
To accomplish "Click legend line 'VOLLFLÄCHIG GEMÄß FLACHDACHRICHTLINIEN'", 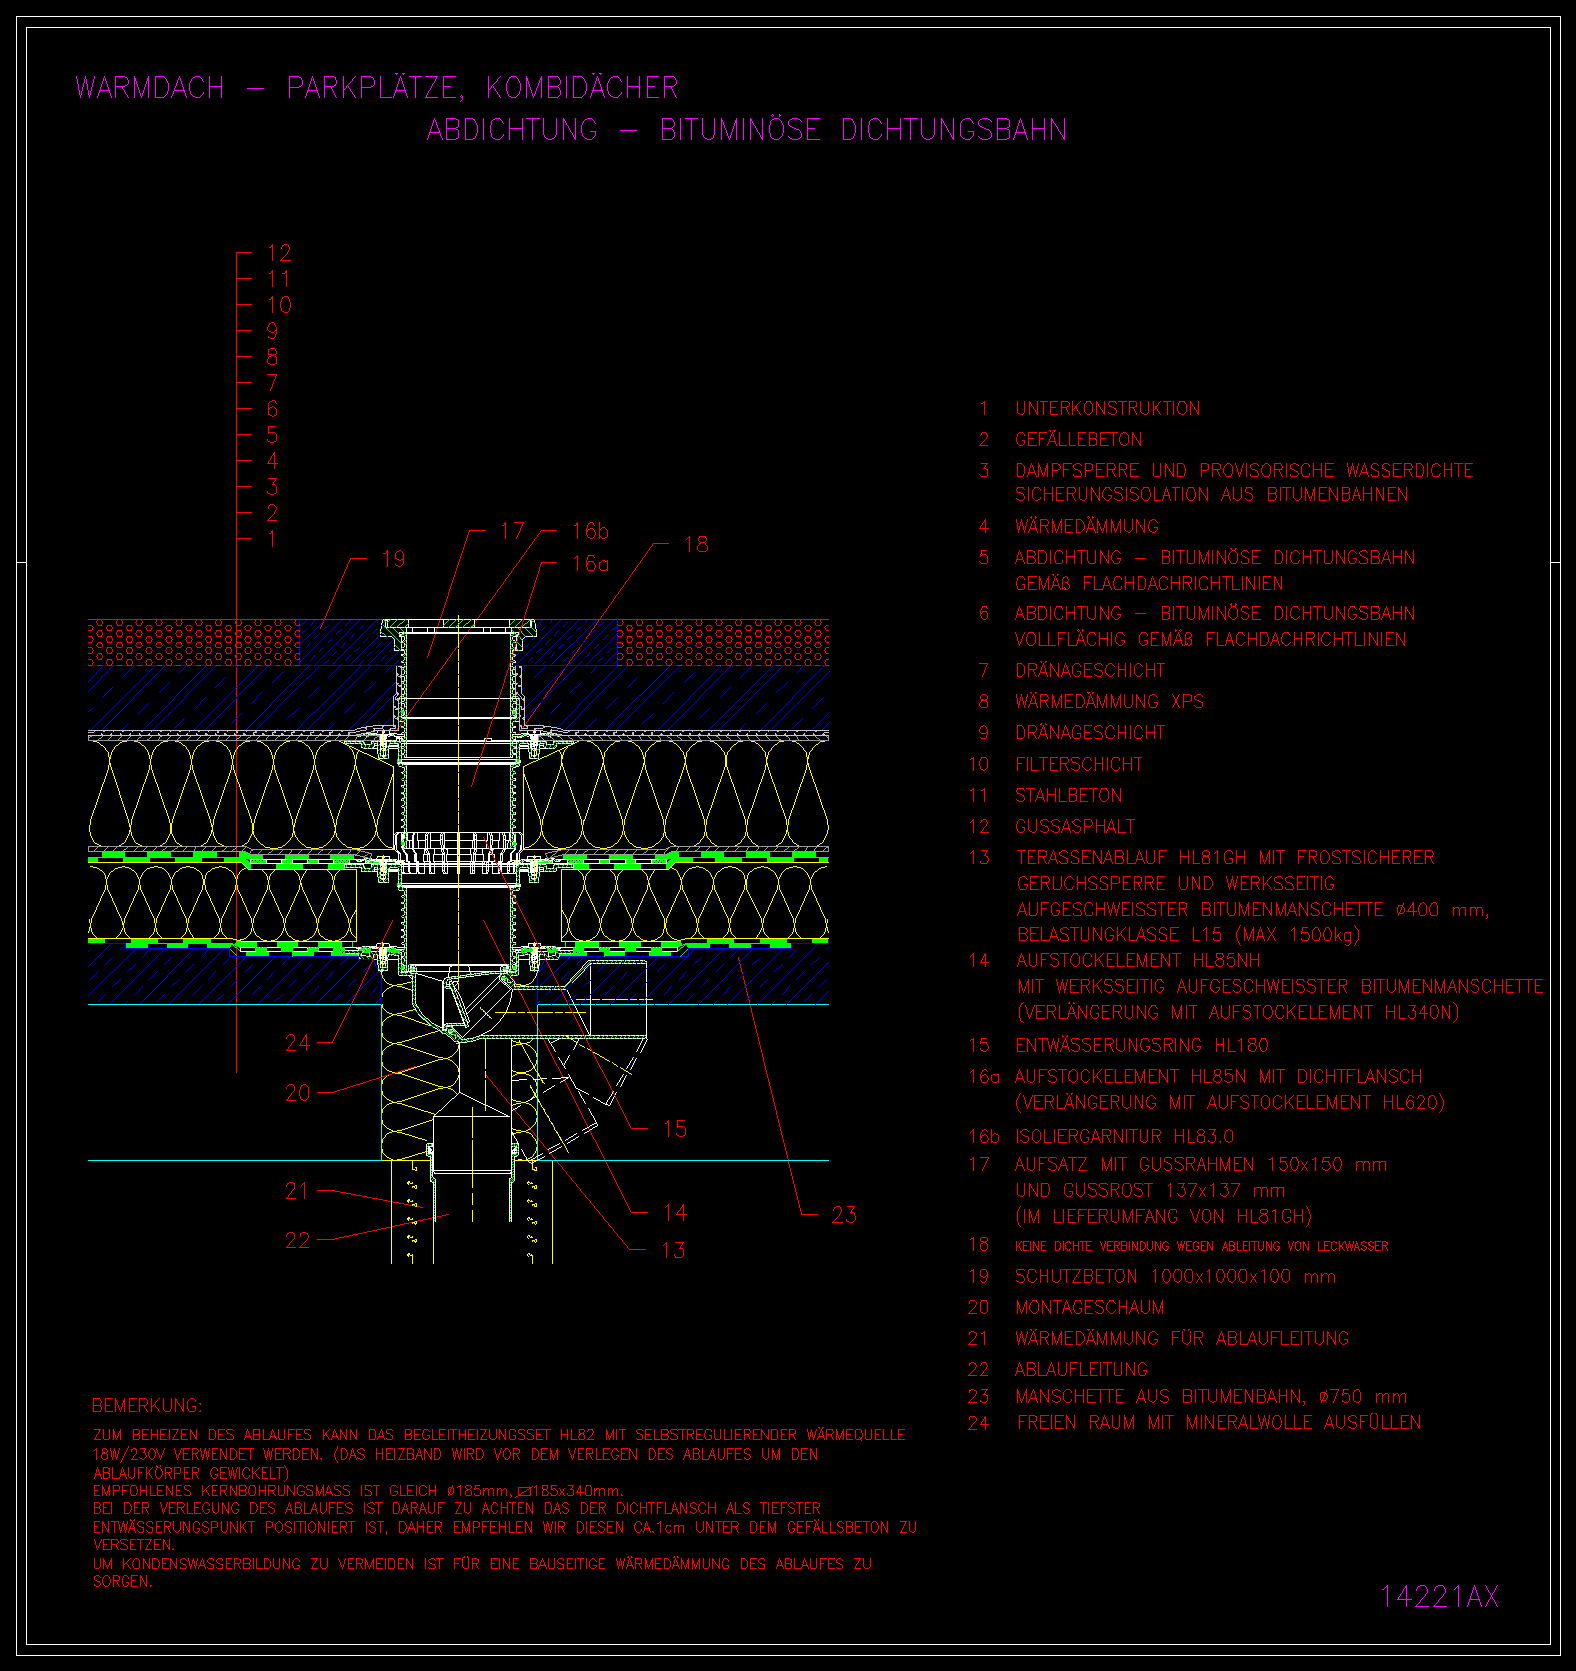I will pyautogui.click(x=1211, y=639).
